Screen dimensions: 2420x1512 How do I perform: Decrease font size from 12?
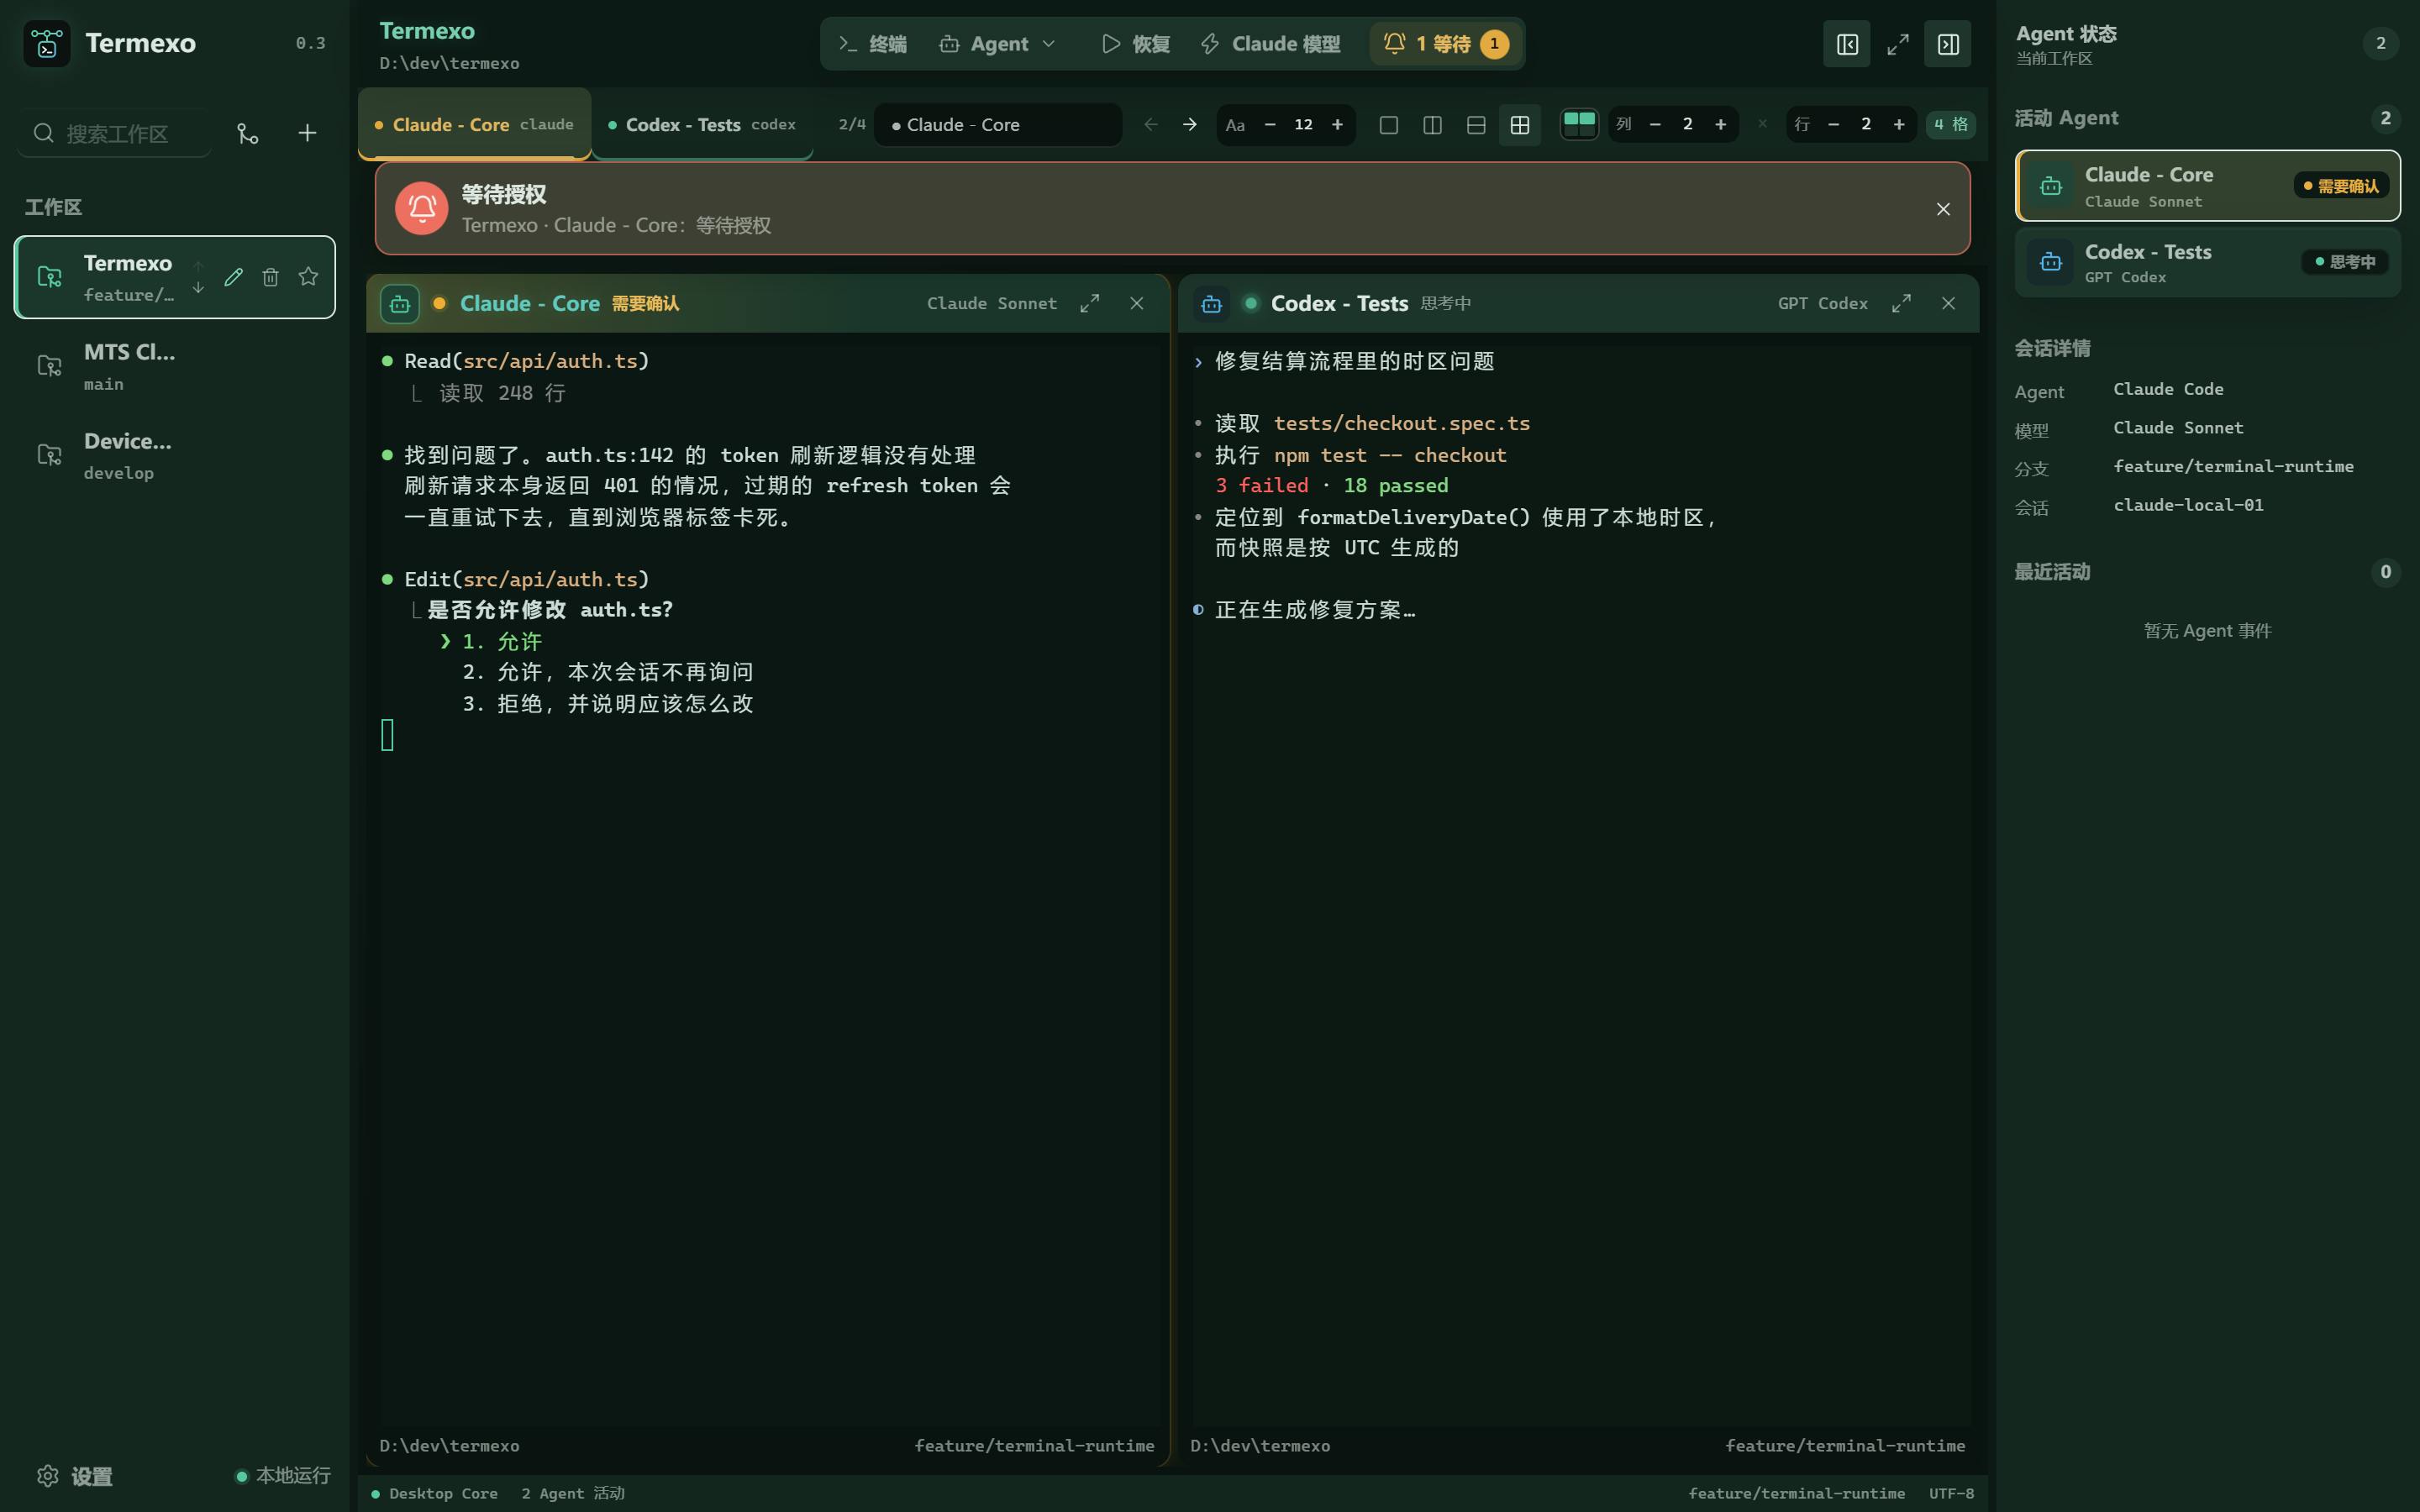(x=1270, y=125)
